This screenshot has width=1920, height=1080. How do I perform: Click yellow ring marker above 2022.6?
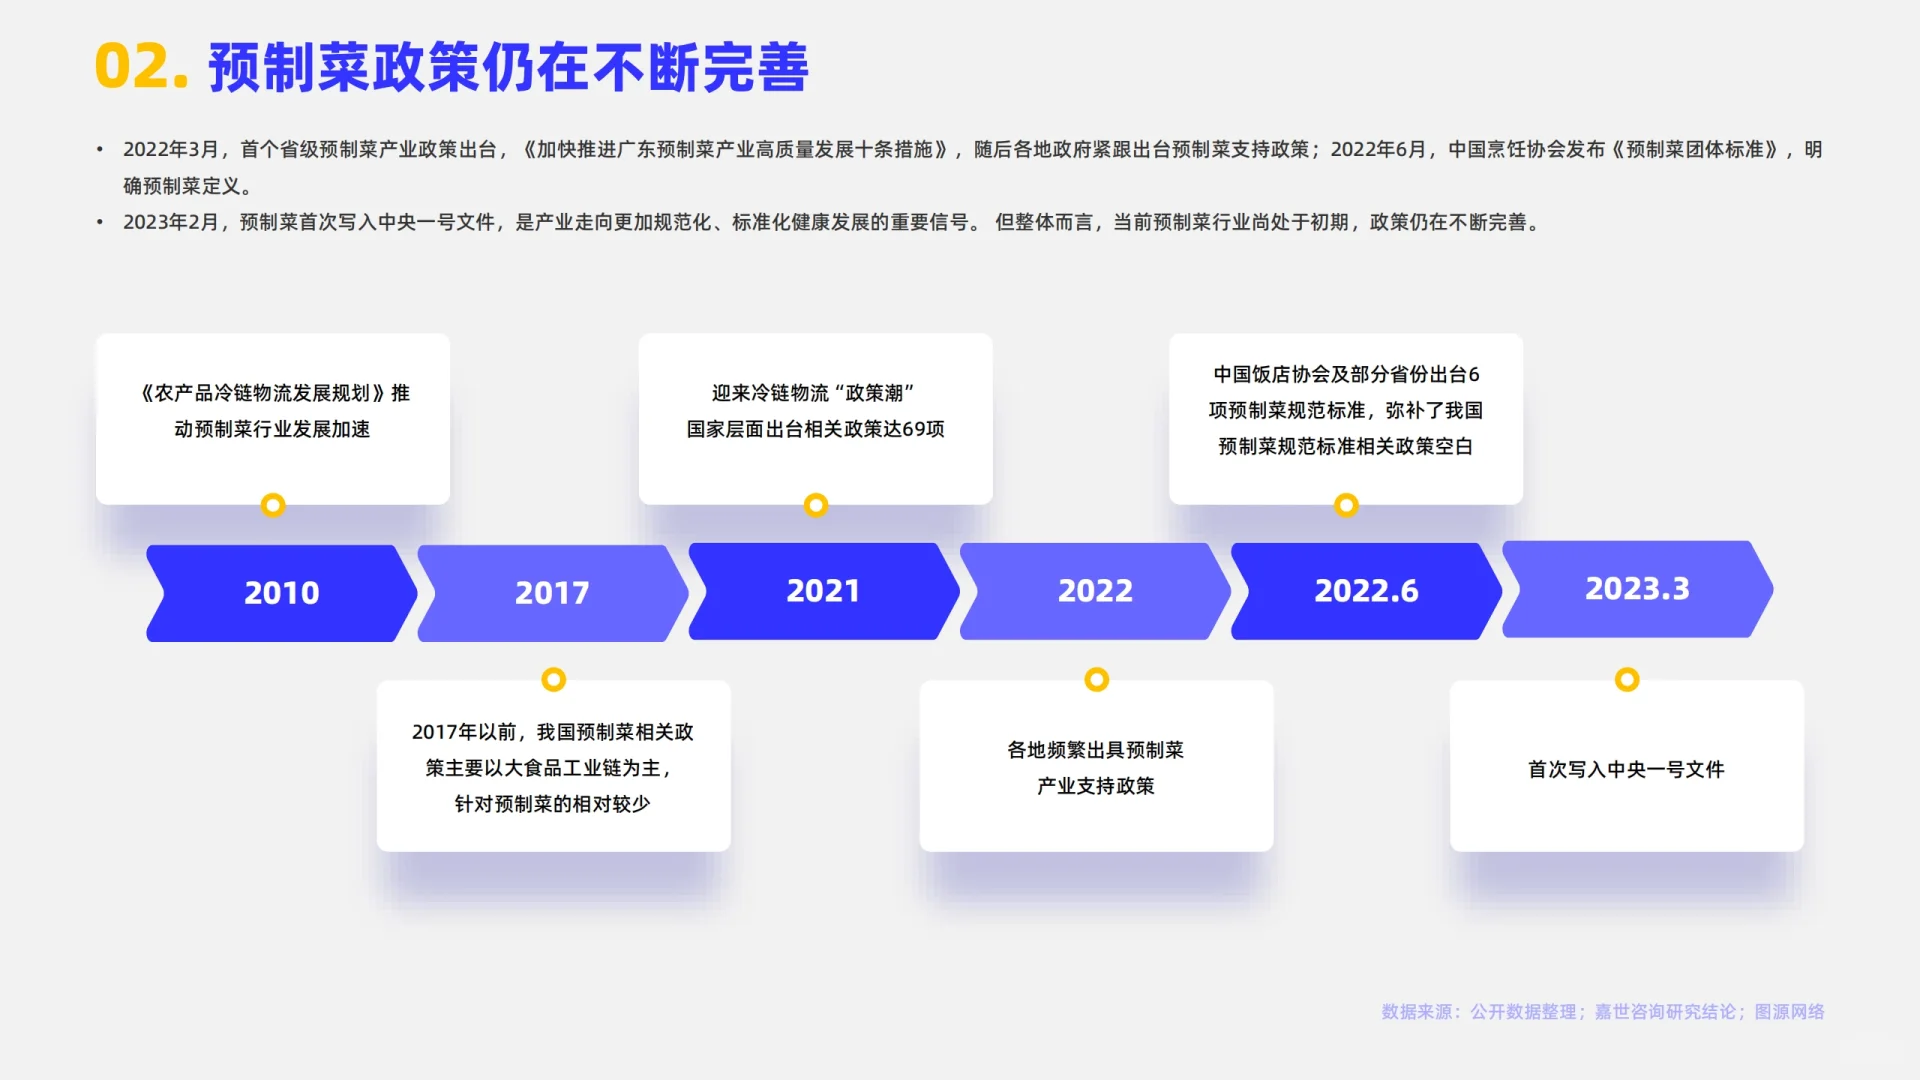[1347, 505]
